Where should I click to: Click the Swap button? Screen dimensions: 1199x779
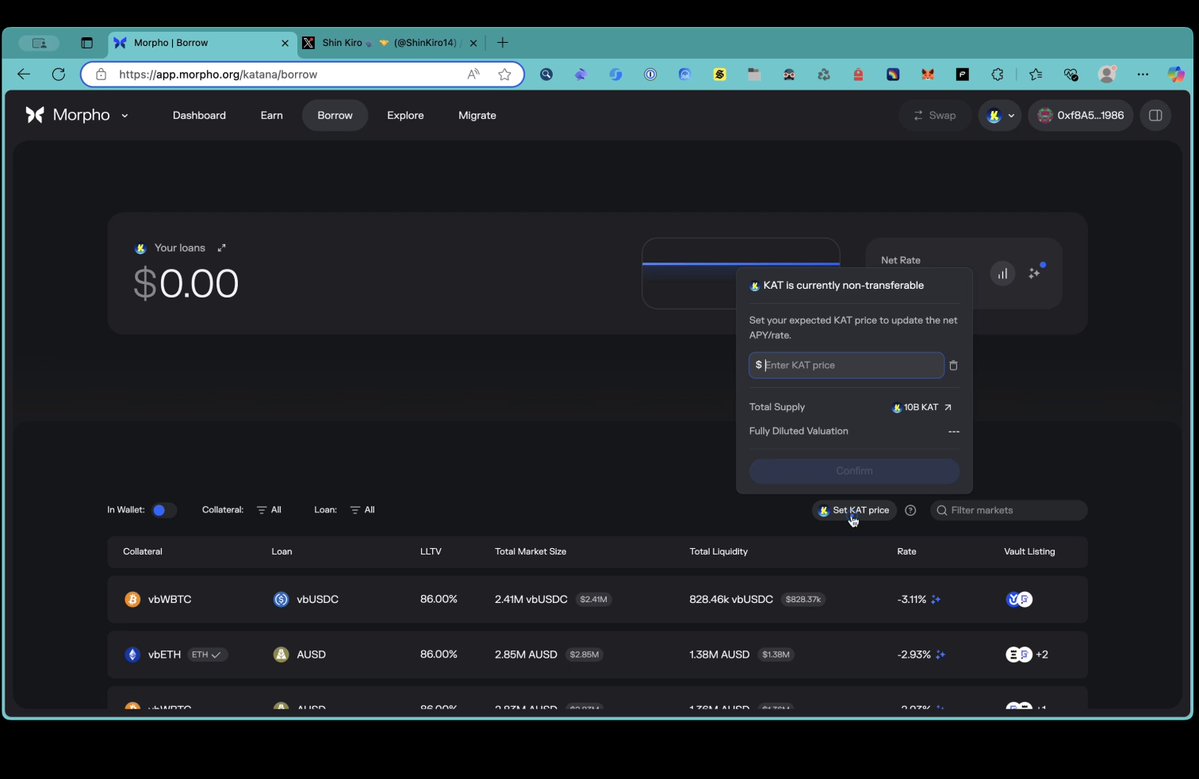pyautogui.click(x=934, y=115)
